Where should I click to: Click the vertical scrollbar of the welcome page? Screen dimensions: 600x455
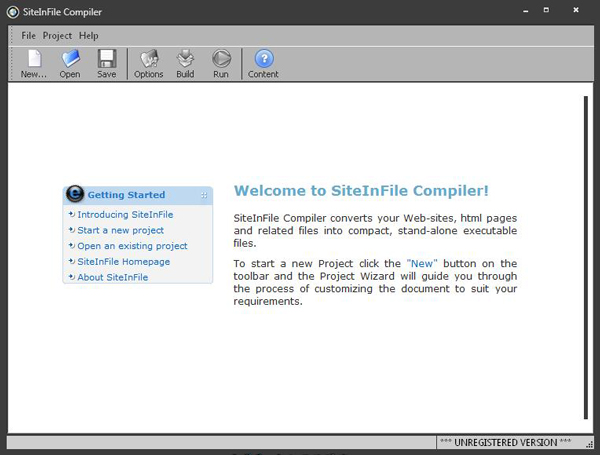click(x=586, y=258)
